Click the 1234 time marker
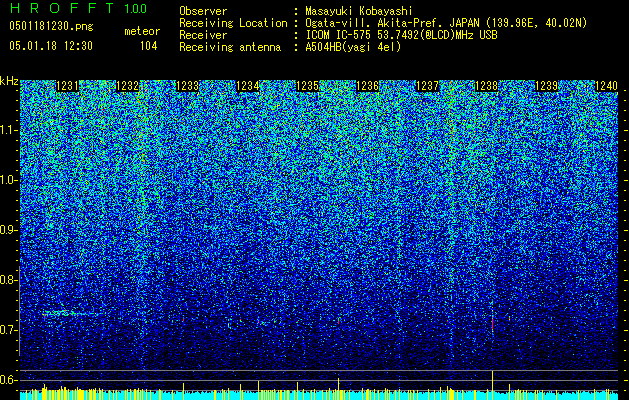629x400 pixels. [x=248, y=86]
